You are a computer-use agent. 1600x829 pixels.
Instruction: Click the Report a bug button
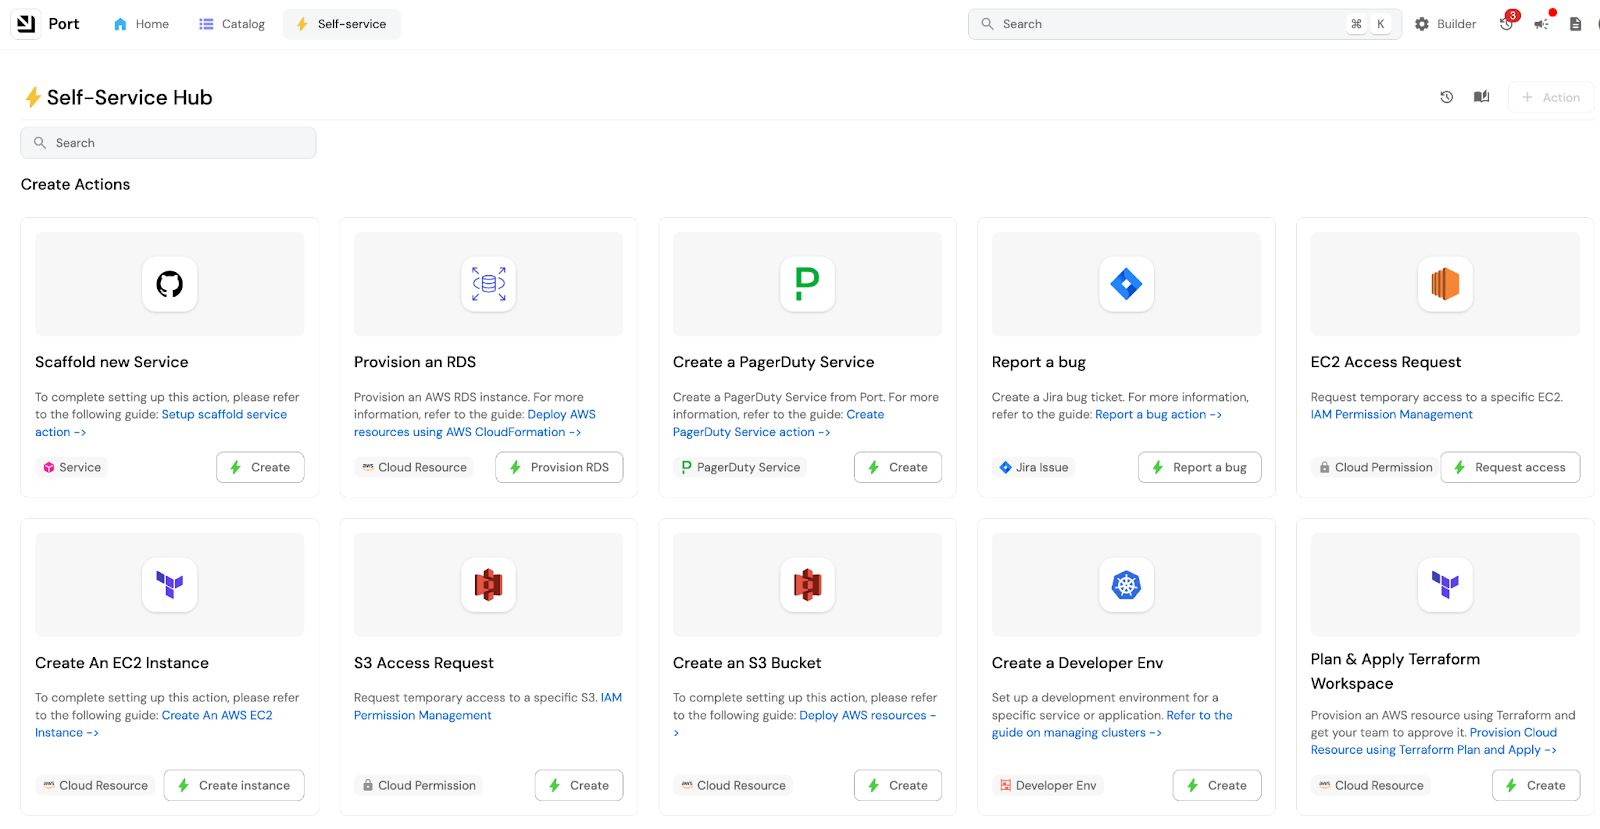coord(1199,467)
